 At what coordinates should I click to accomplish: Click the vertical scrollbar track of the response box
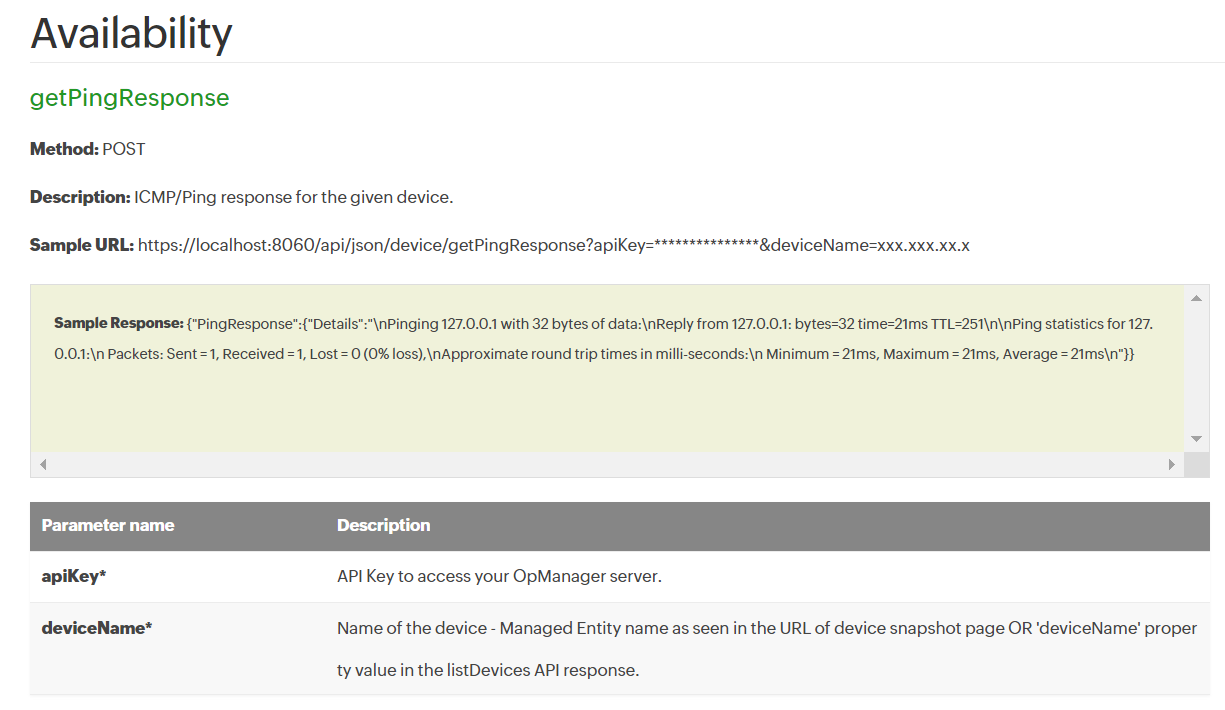1196,368
